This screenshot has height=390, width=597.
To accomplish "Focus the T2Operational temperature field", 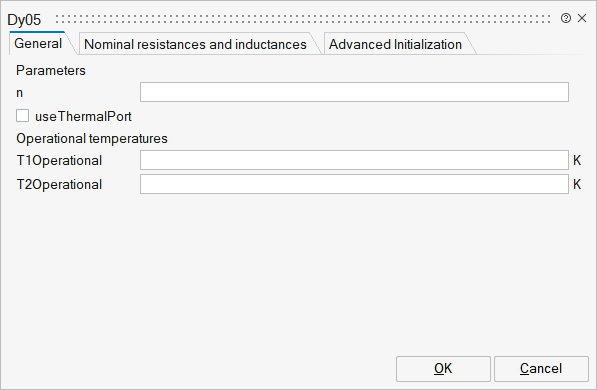I will click(x=354, y=184).
